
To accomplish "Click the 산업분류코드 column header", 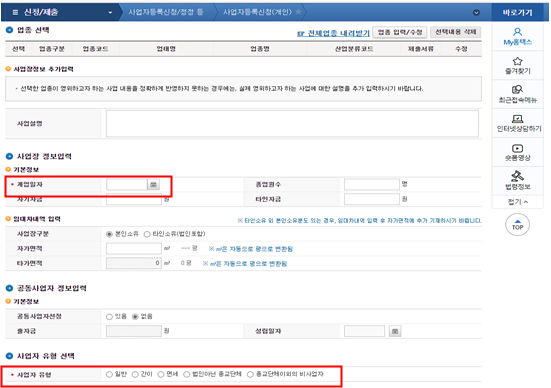I will (x=354, y=49).
